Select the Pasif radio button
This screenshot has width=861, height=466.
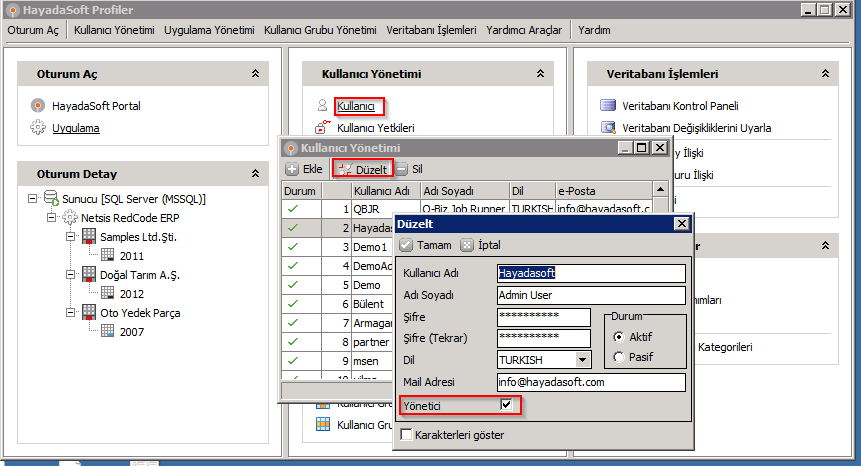point(619,357)
